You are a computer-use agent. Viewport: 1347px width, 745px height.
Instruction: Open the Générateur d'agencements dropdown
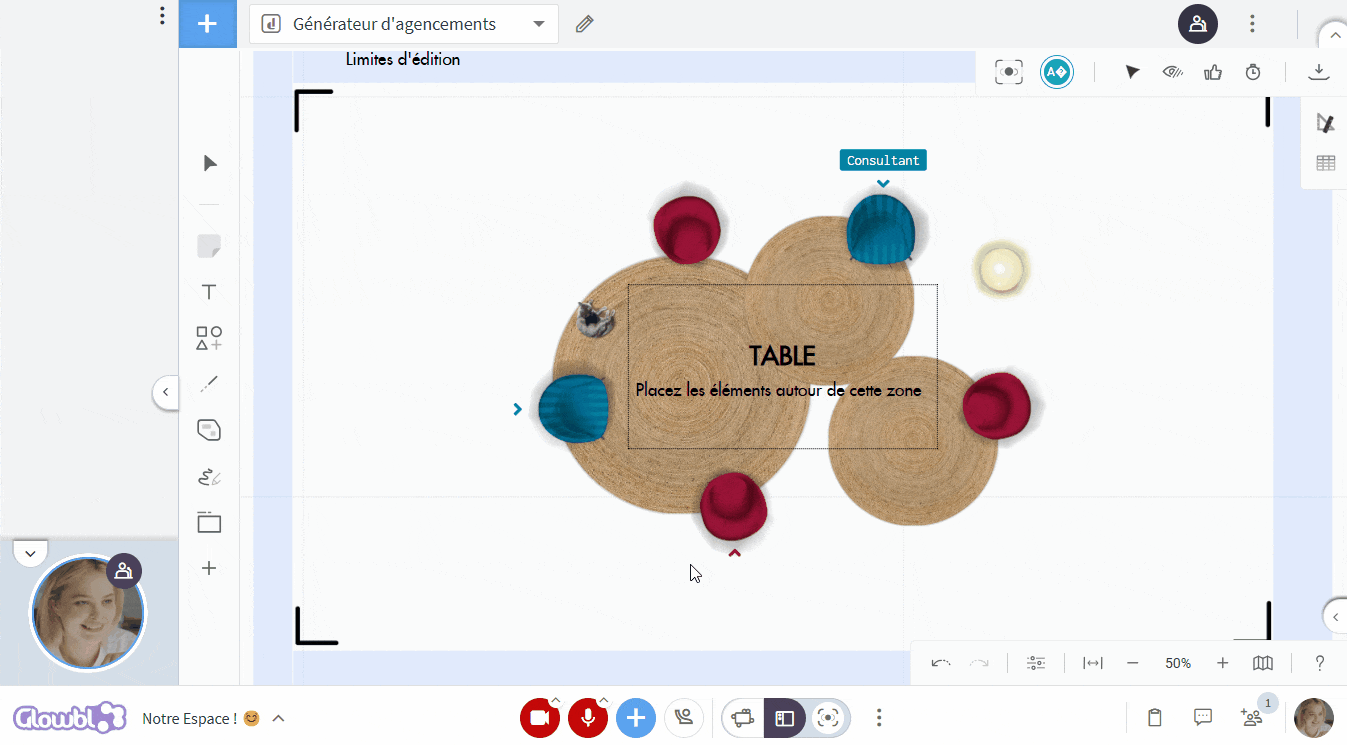click(404, 24)
